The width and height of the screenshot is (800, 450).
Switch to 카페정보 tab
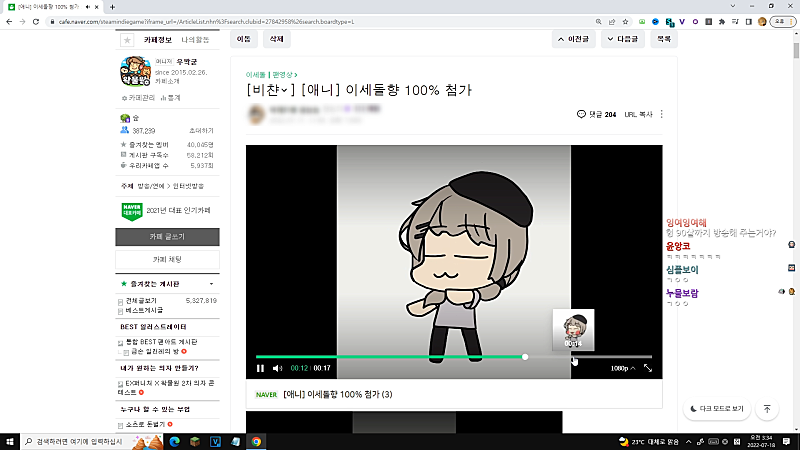point(158,40)
